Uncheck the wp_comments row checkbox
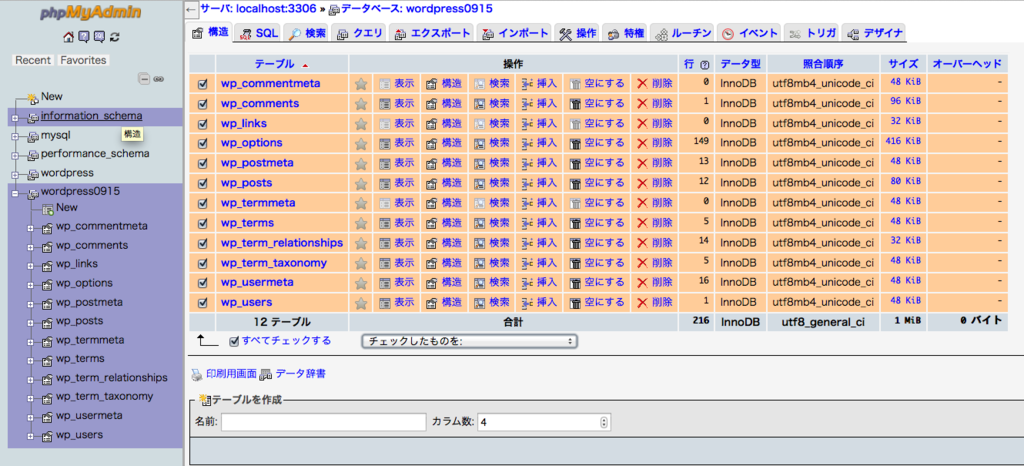The width and height of the screenshot is (1024, 466). tap(202, 103)
